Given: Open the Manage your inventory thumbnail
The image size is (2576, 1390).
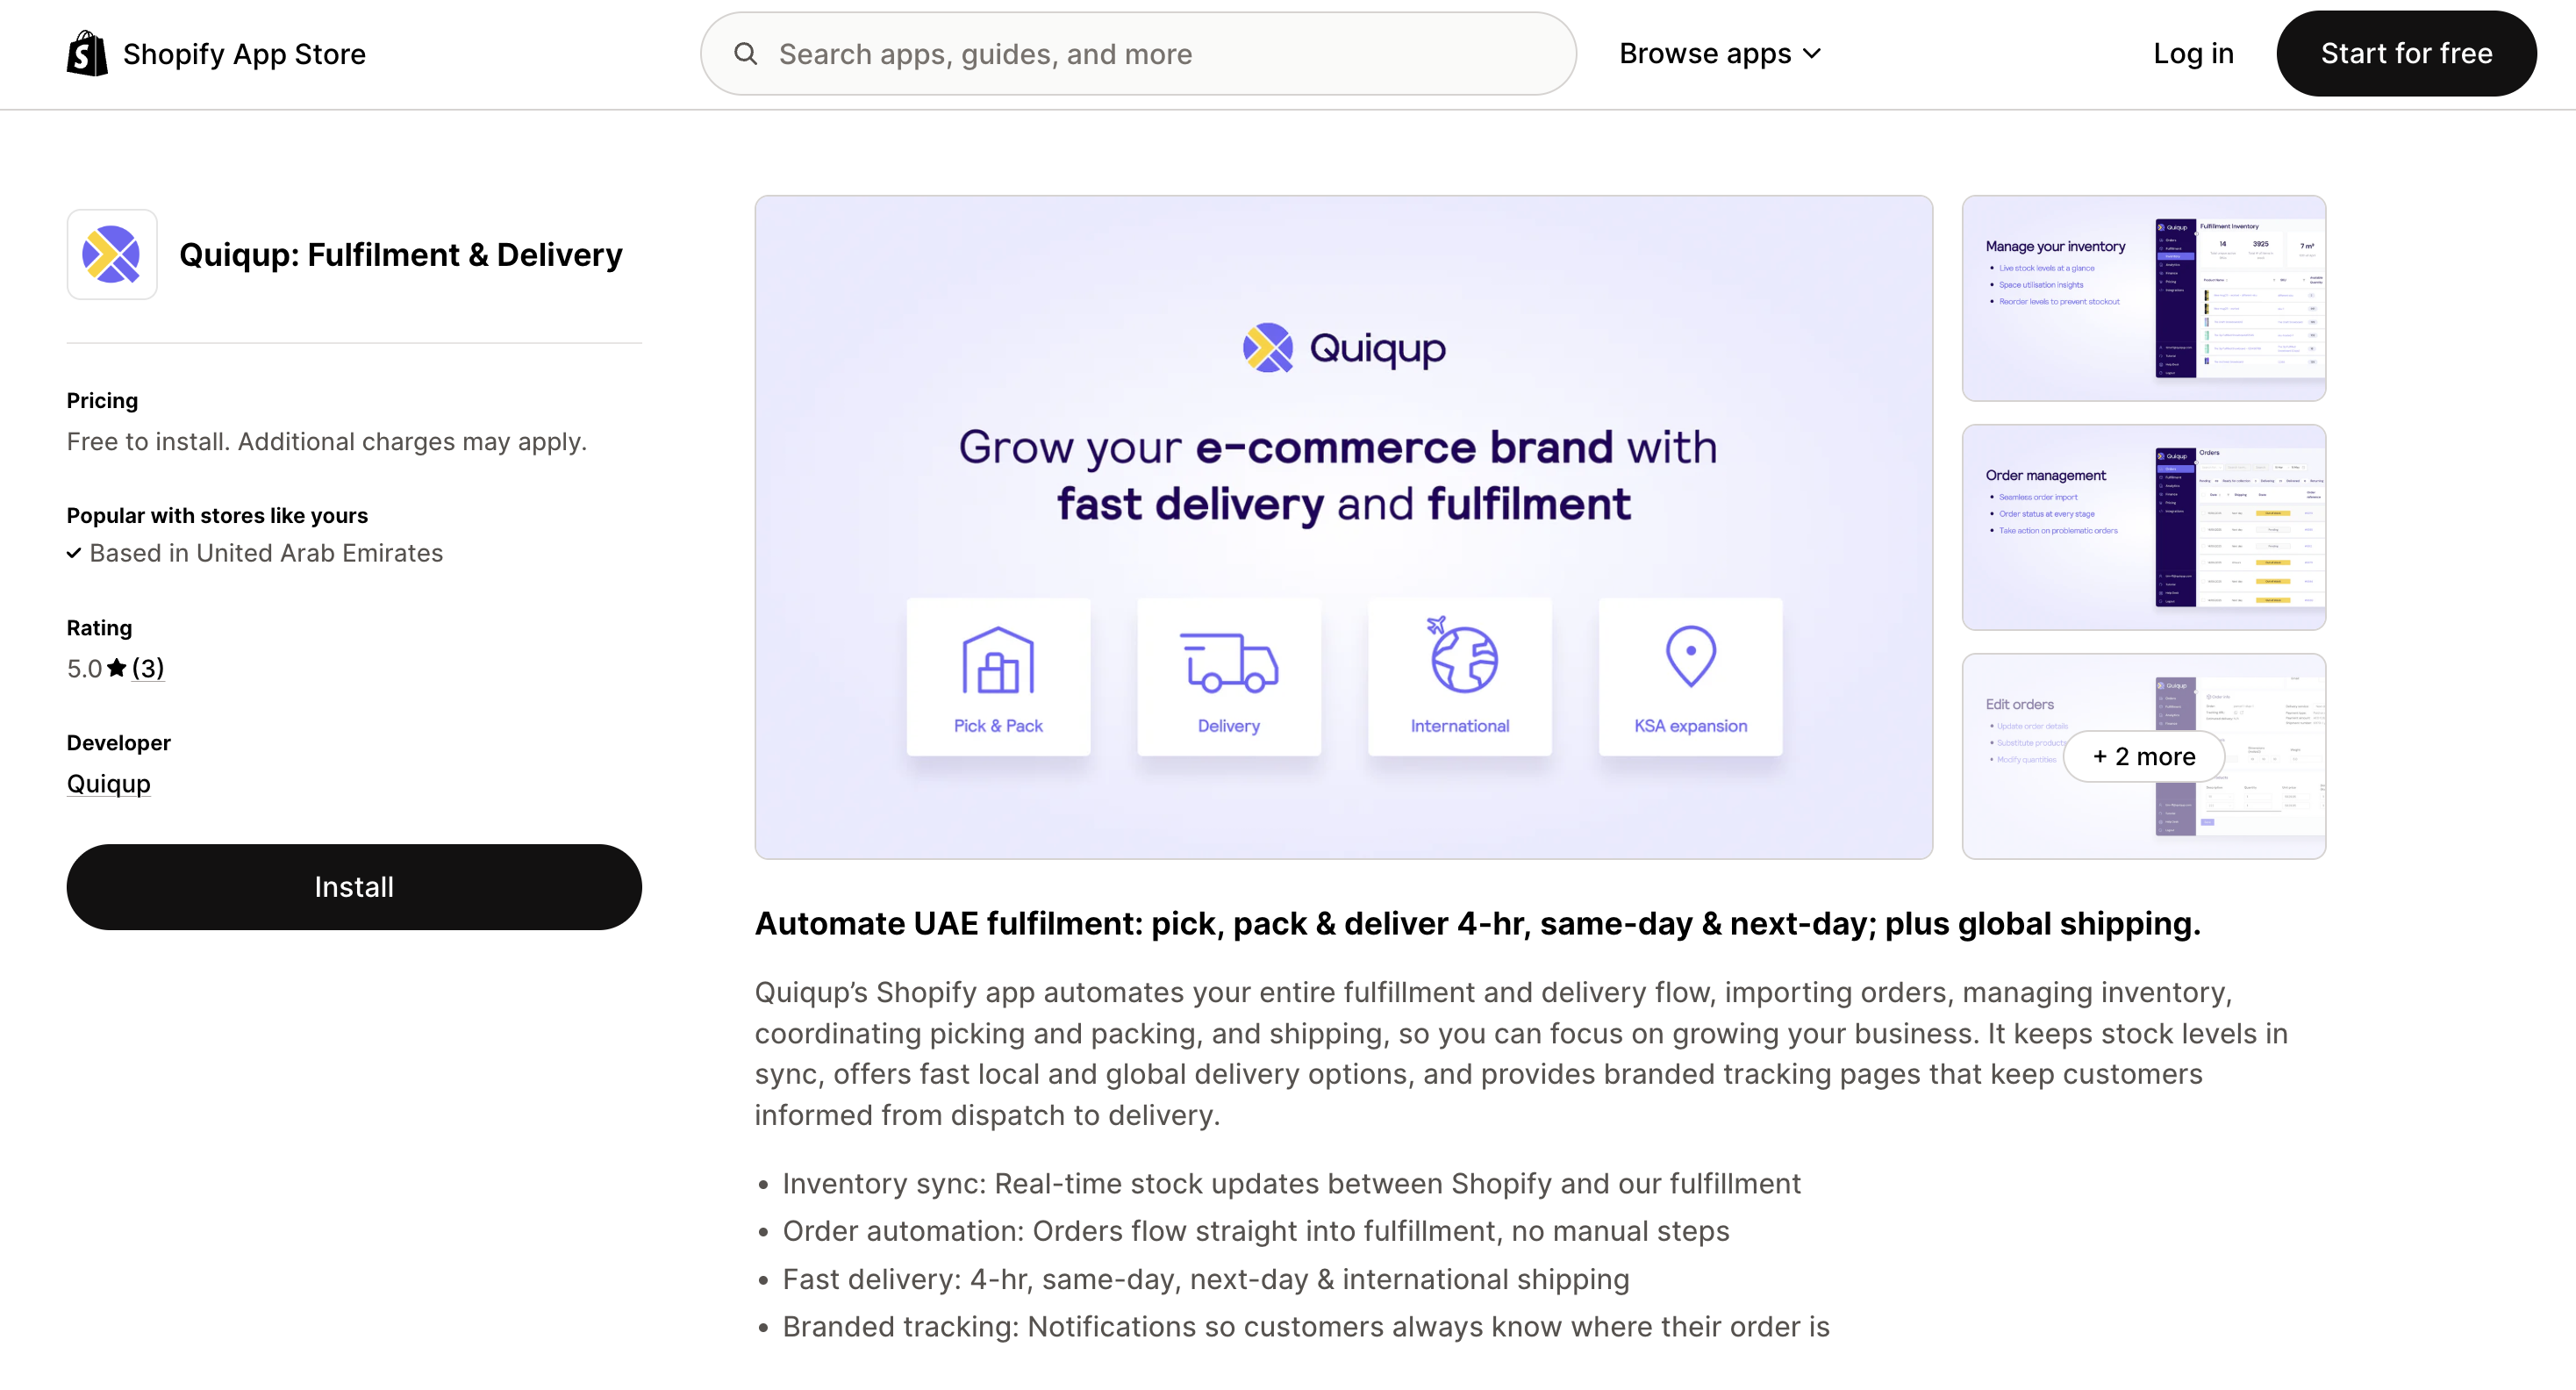Looking at the screenshot, I should pyautogui.click(x=2143, y=298).
